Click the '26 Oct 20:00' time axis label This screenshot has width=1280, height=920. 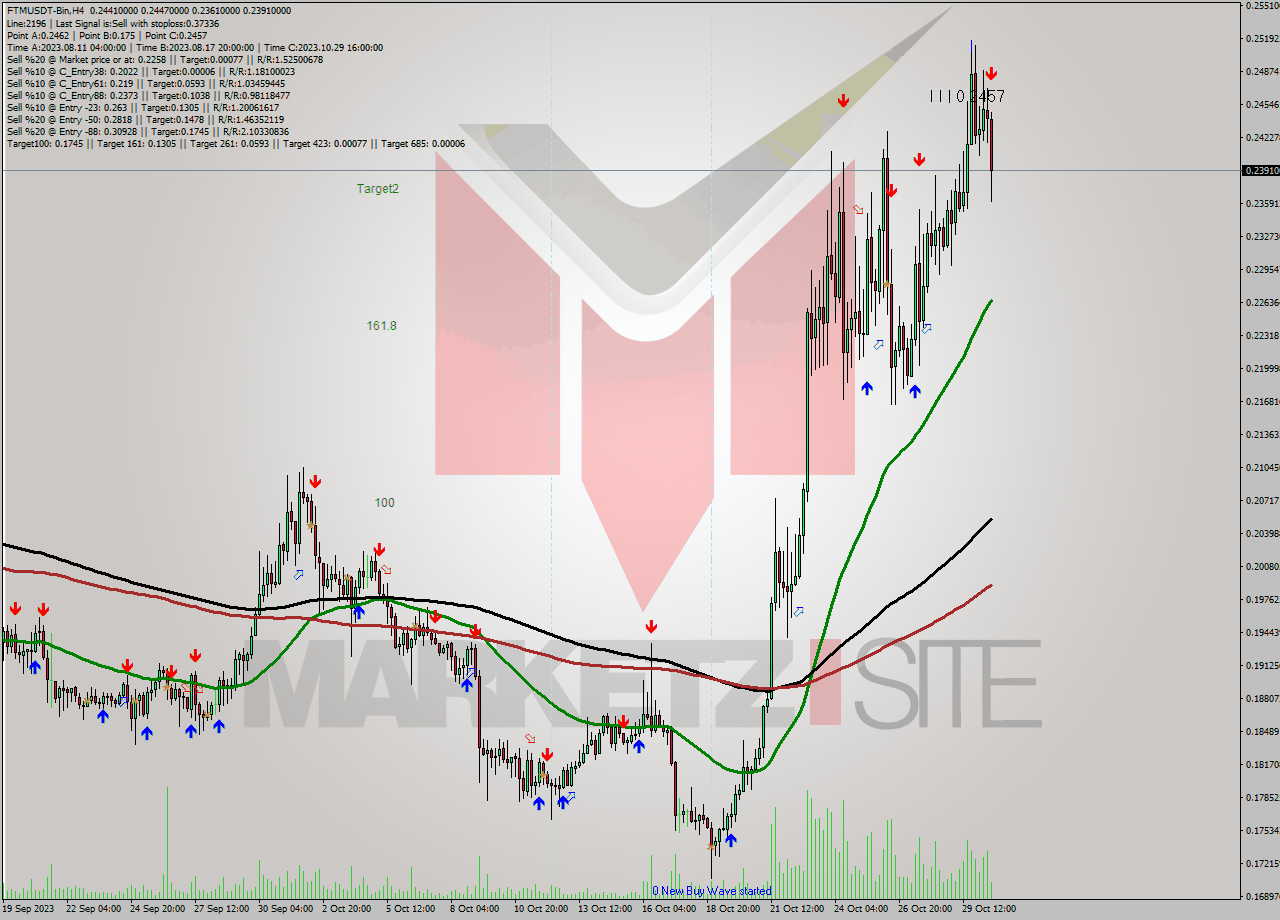pos(924,909)
